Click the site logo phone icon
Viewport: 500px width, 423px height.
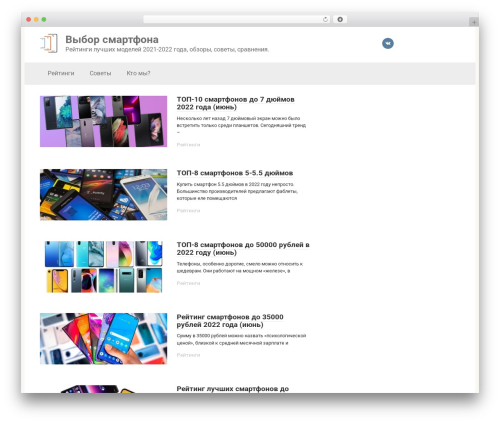(49, 43)
